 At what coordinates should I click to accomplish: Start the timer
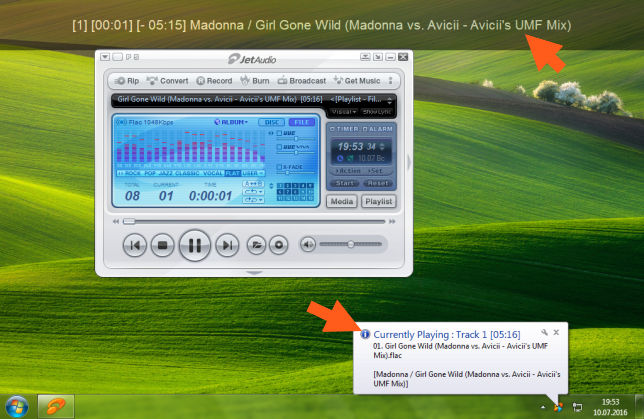coord(345,183)
